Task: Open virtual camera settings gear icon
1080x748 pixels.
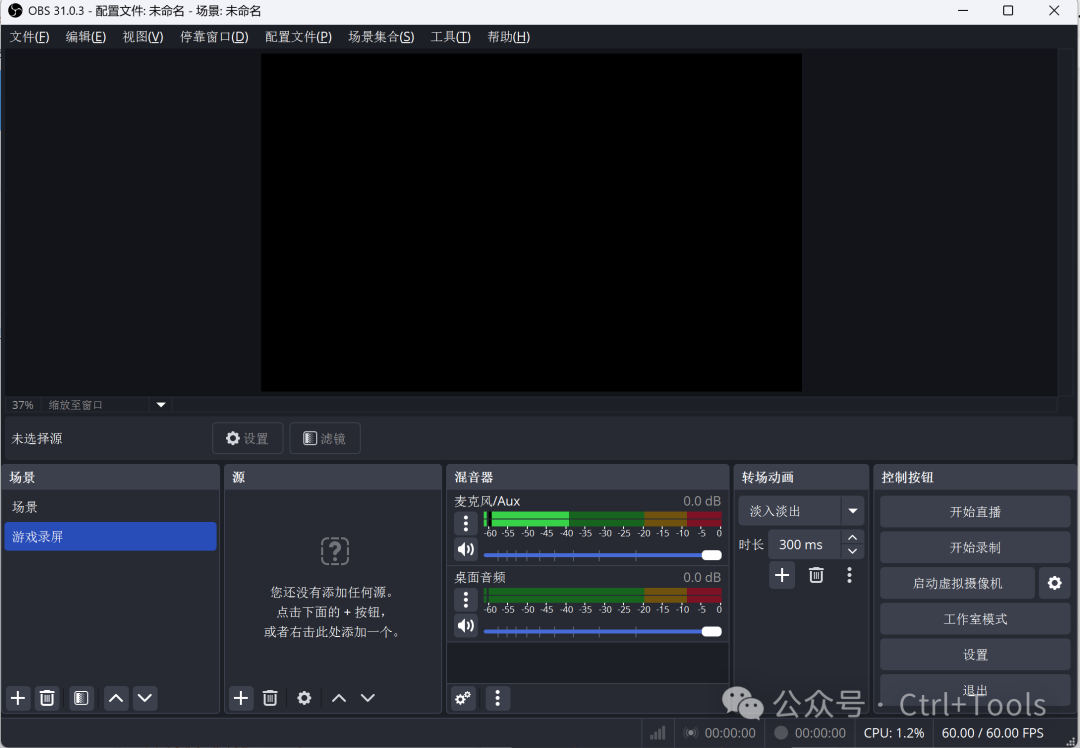Action: pyautogui.click(x=1054, y=583)
